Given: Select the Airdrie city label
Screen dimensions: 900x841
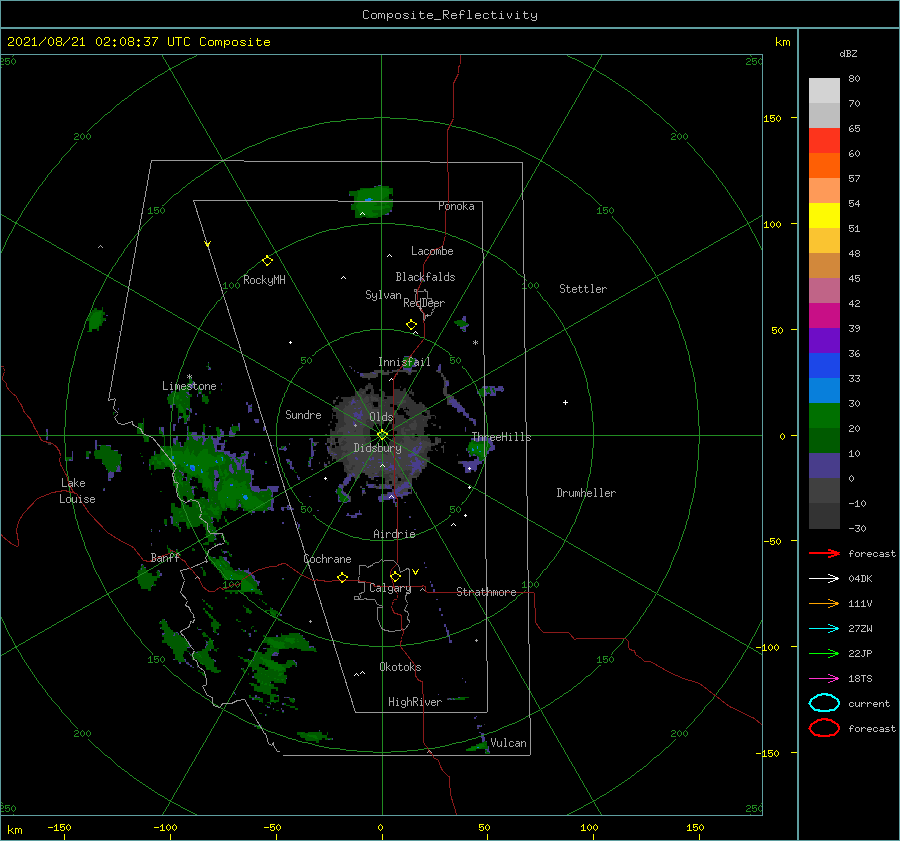Looking at the screenshot, I should pyautogui.click(x=394, y=534).
